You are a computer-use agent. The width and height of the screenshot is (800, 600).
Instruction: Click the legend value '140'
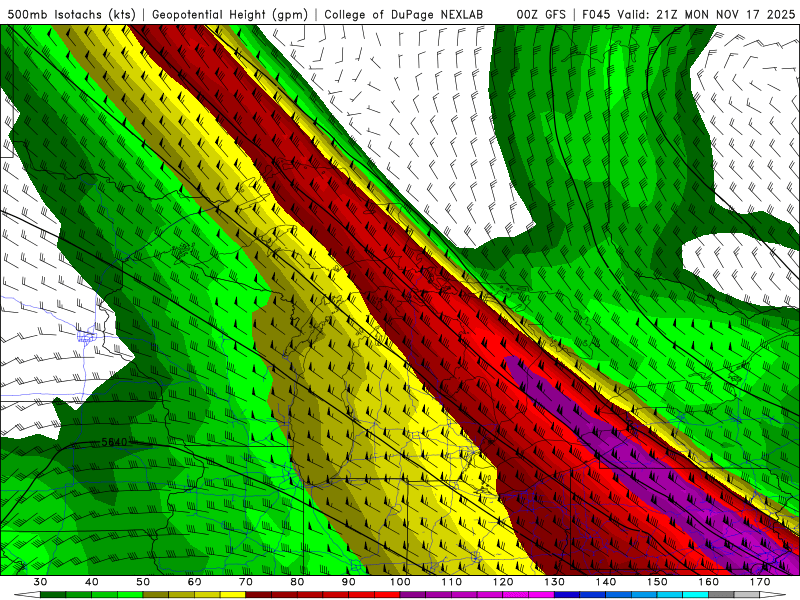pyautogui.click(x=606, y=582)
